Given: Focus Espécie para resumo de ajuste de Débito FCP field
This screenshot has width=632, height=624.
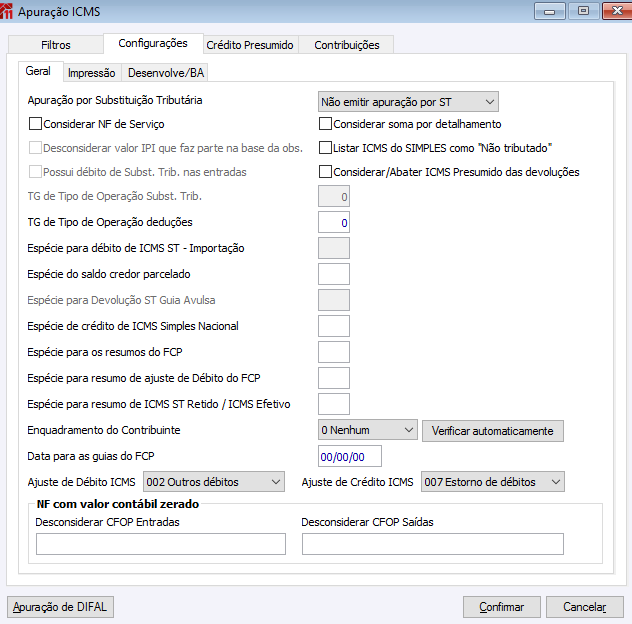Looking at the screenshot, I should click(334, 378).
